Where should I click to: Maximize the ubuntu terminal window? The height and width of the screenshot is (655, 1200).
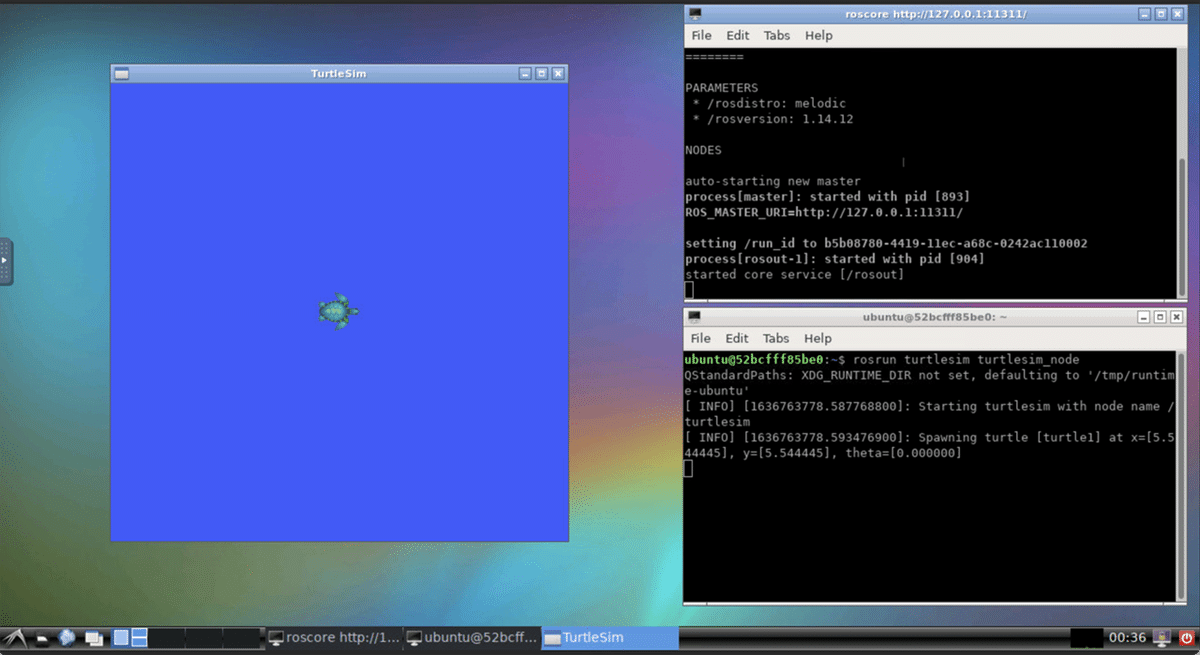coord(1161,317)
